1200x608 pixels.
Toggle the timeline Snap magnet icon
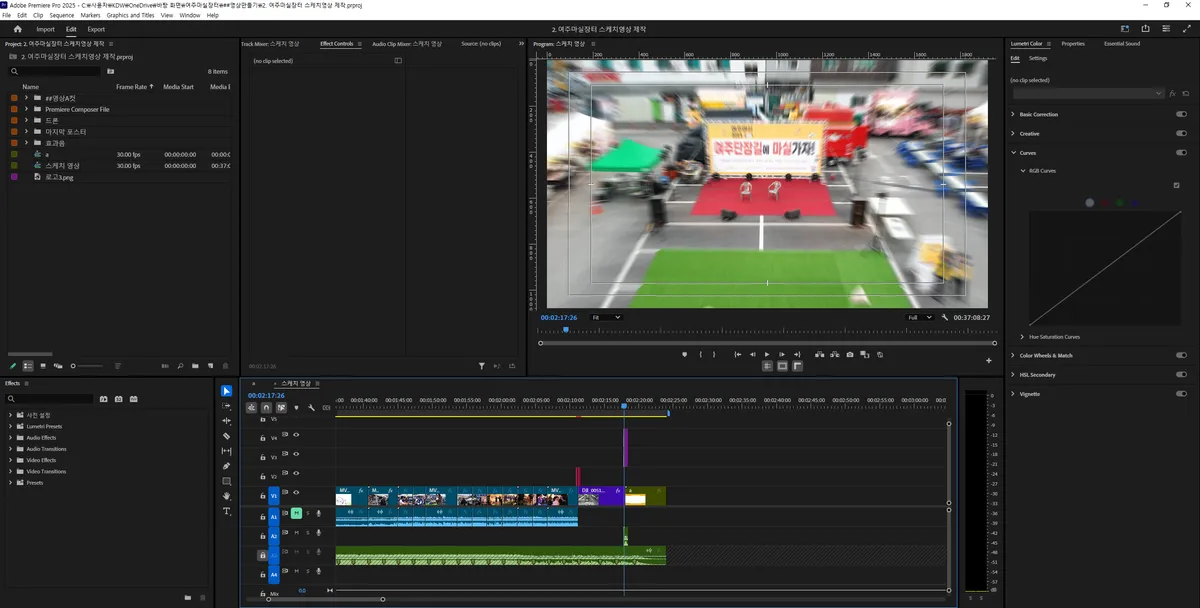tap(266, 408)
